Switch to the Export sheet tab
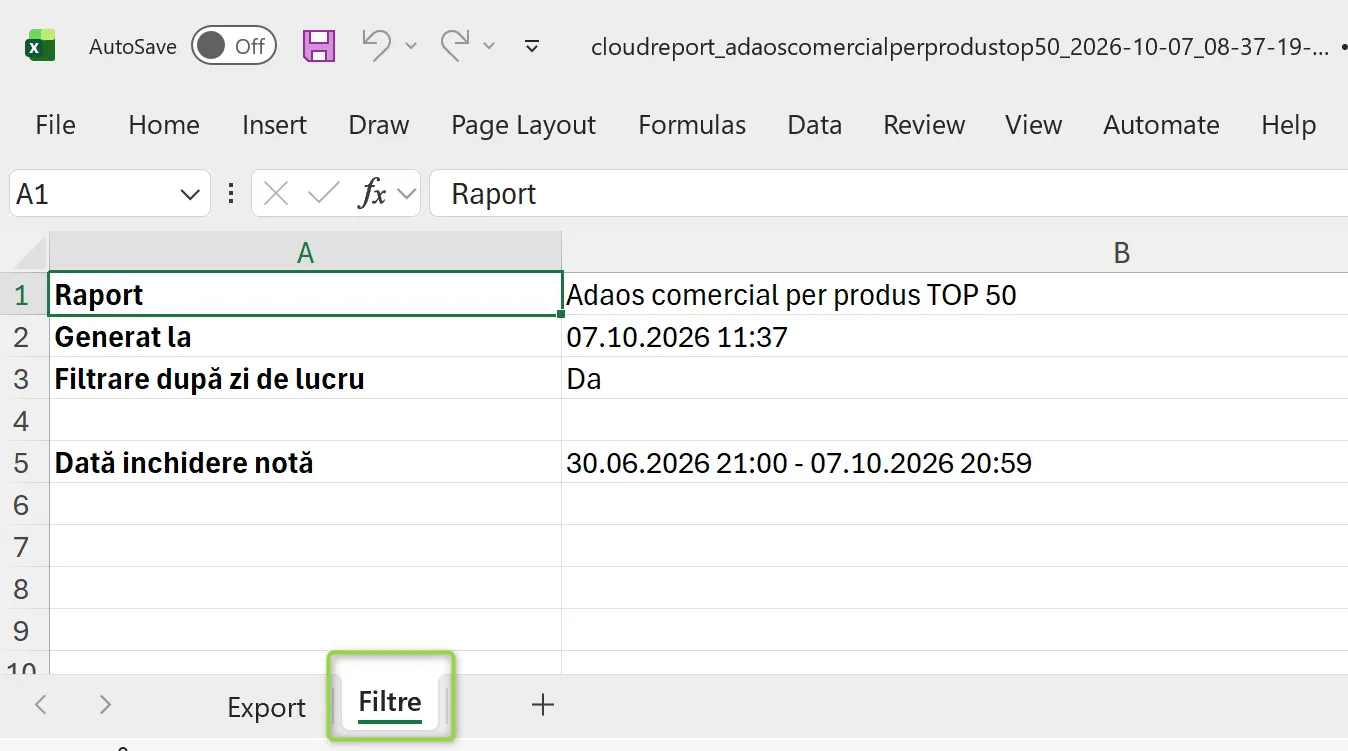The image size is (1348, 751). (x=266, y=707)
